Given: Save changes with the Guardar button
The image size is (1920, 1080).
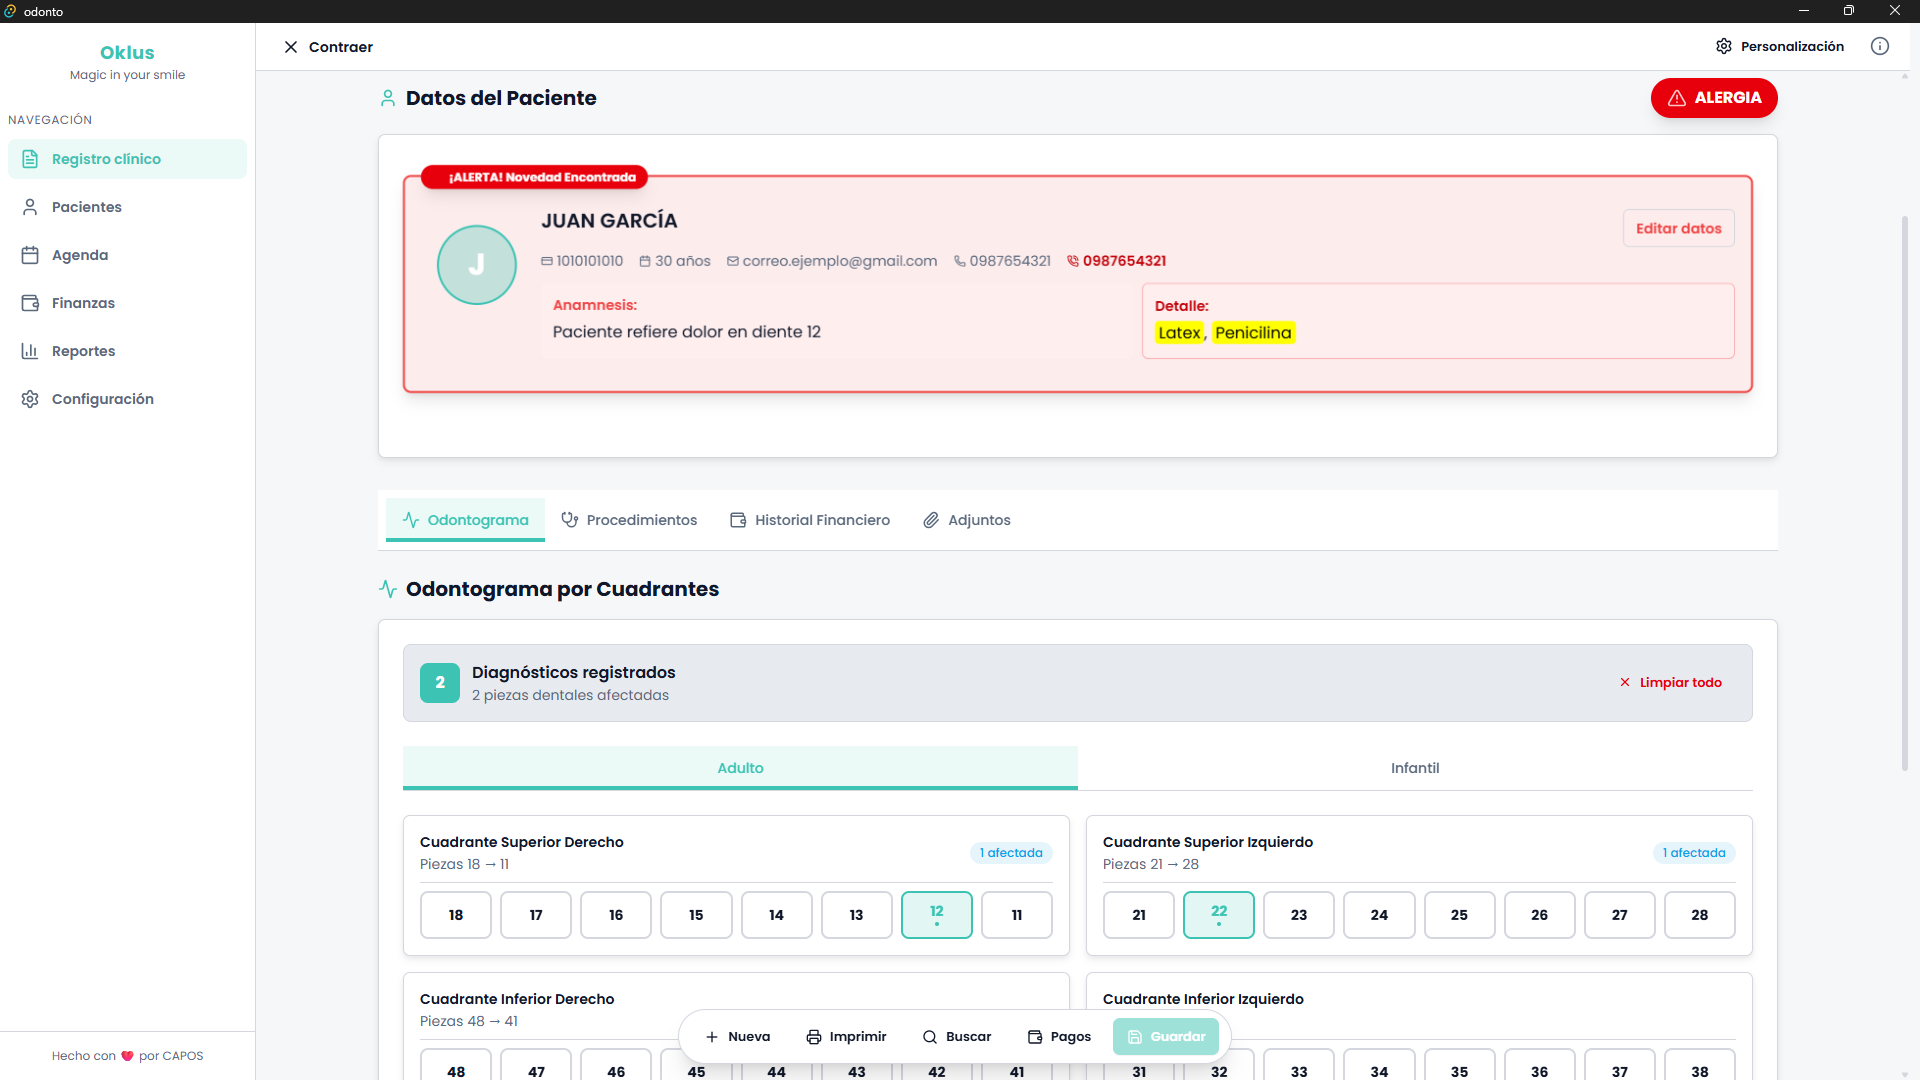Looking at the screenshot, I should (x=1166, y=1036).
